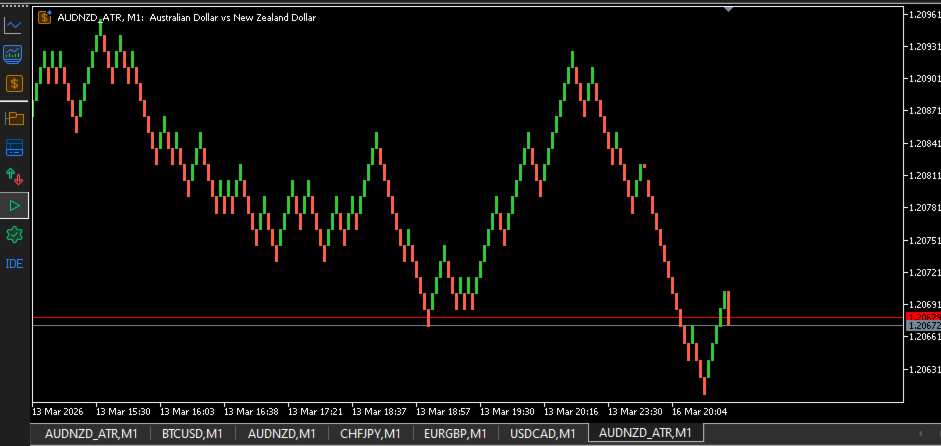Click the 1.20931 price scale value
The image size is (941, 446).
pos(925,46)
